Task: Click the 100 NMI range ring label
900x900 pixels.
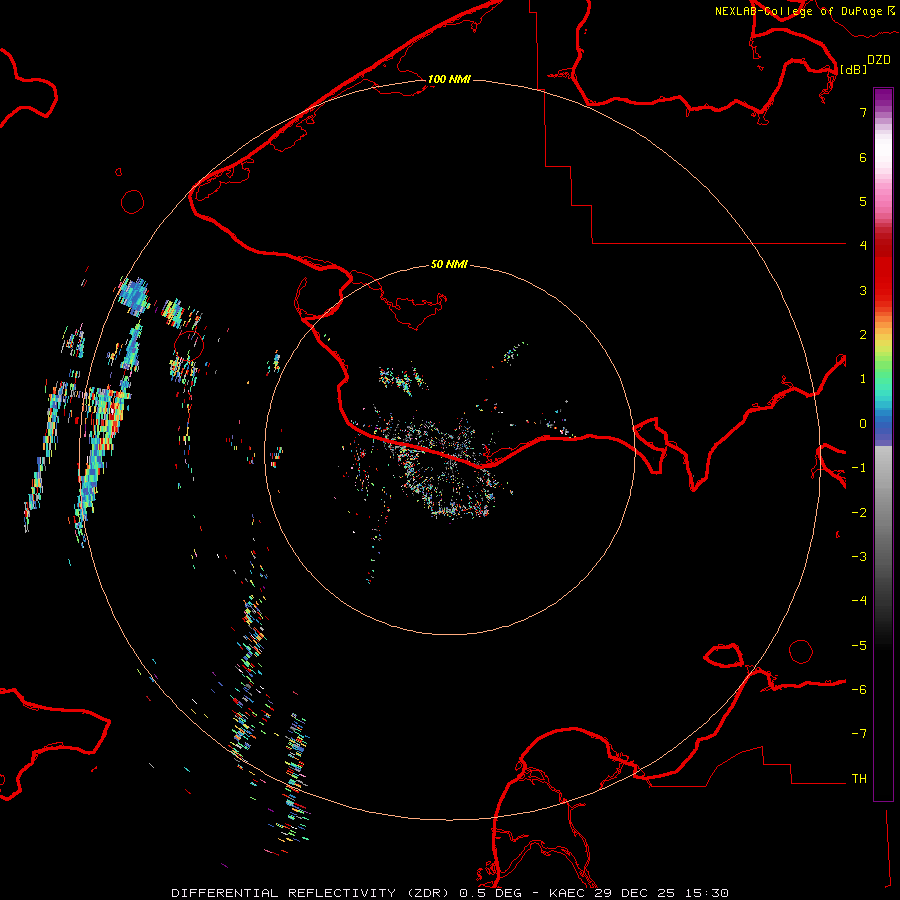Action: pyautogui.click(x=449, y=79)
